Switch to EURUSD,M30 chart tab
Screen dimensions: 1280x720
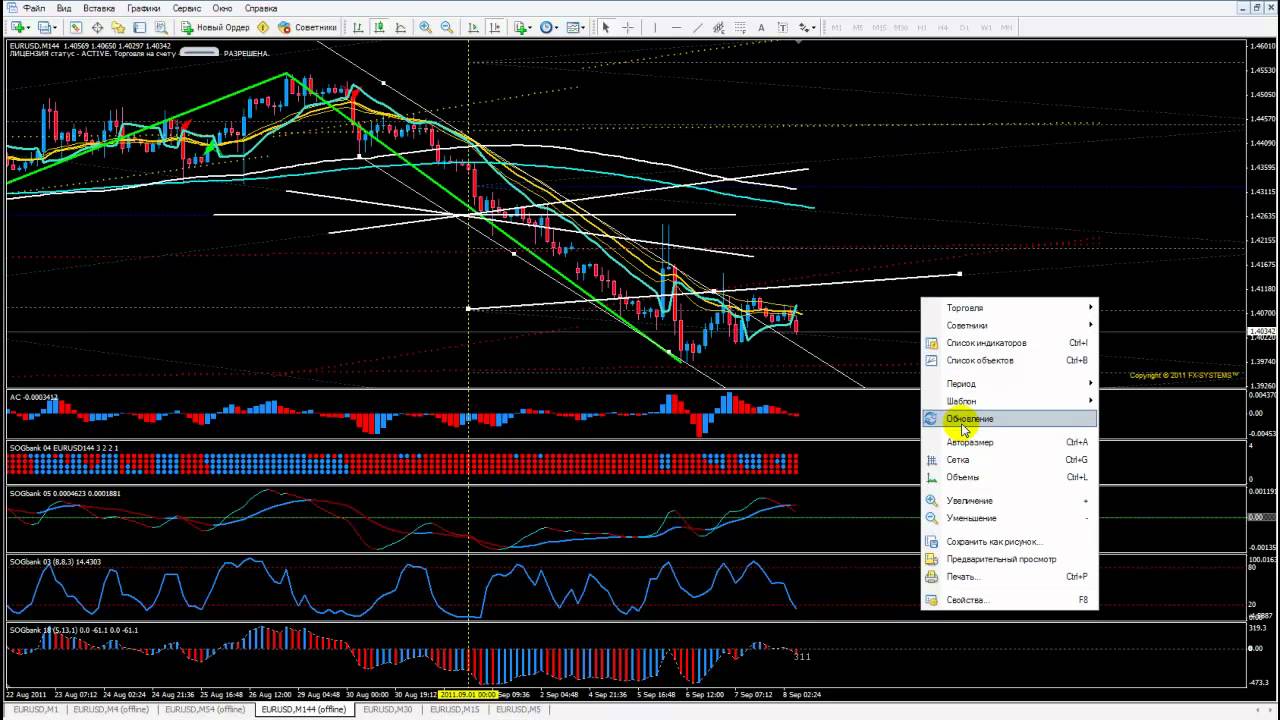click(x=386, y=709)
